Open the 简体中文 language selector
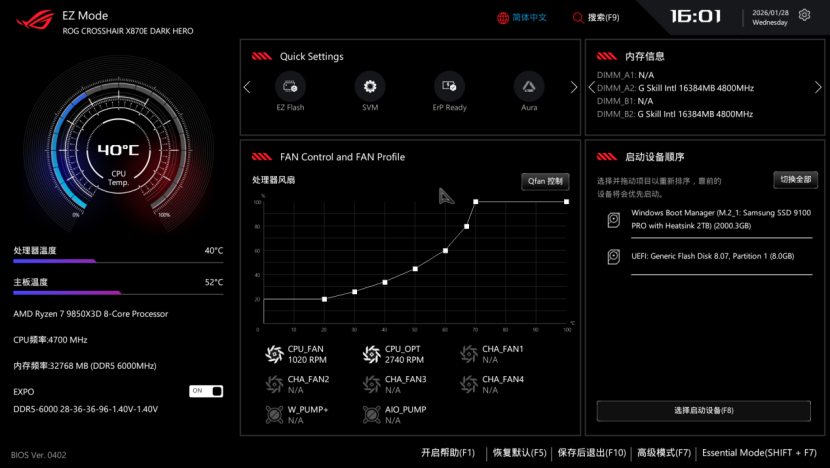The width and height of the screenshot is (830, 468). point(522,17)
